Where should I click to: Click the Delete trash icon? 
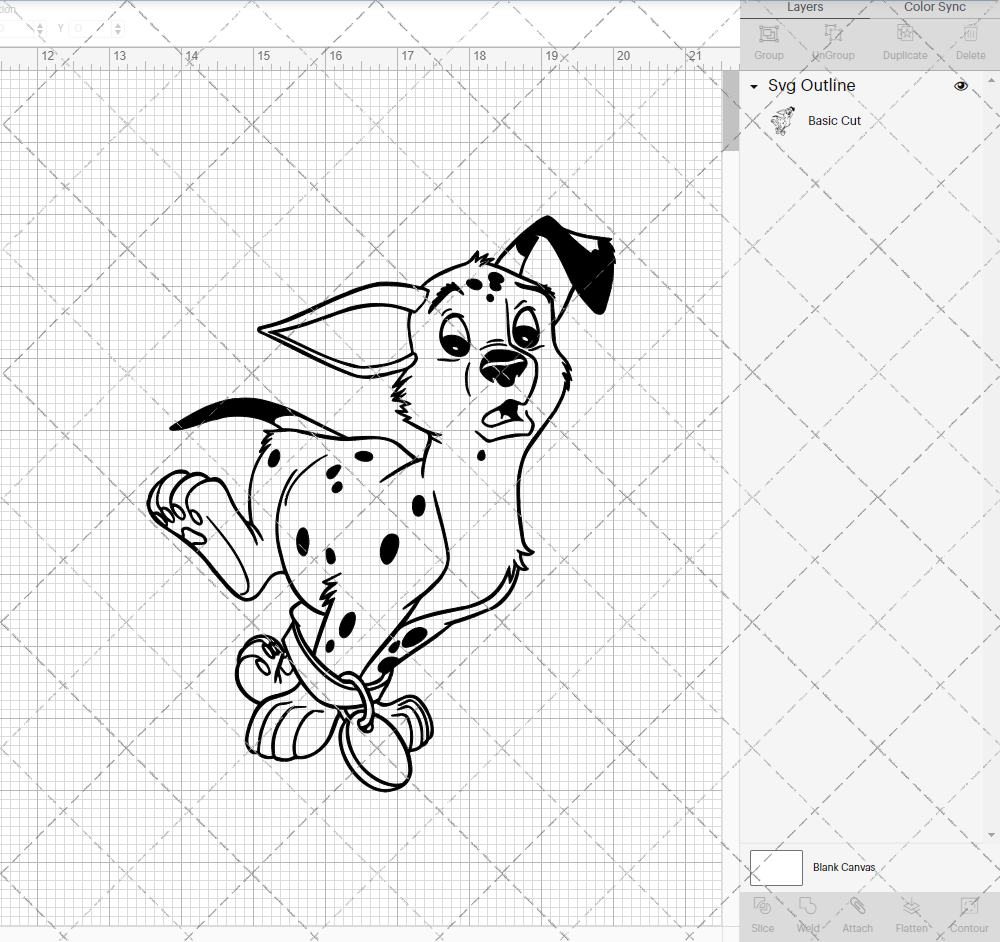970,34
